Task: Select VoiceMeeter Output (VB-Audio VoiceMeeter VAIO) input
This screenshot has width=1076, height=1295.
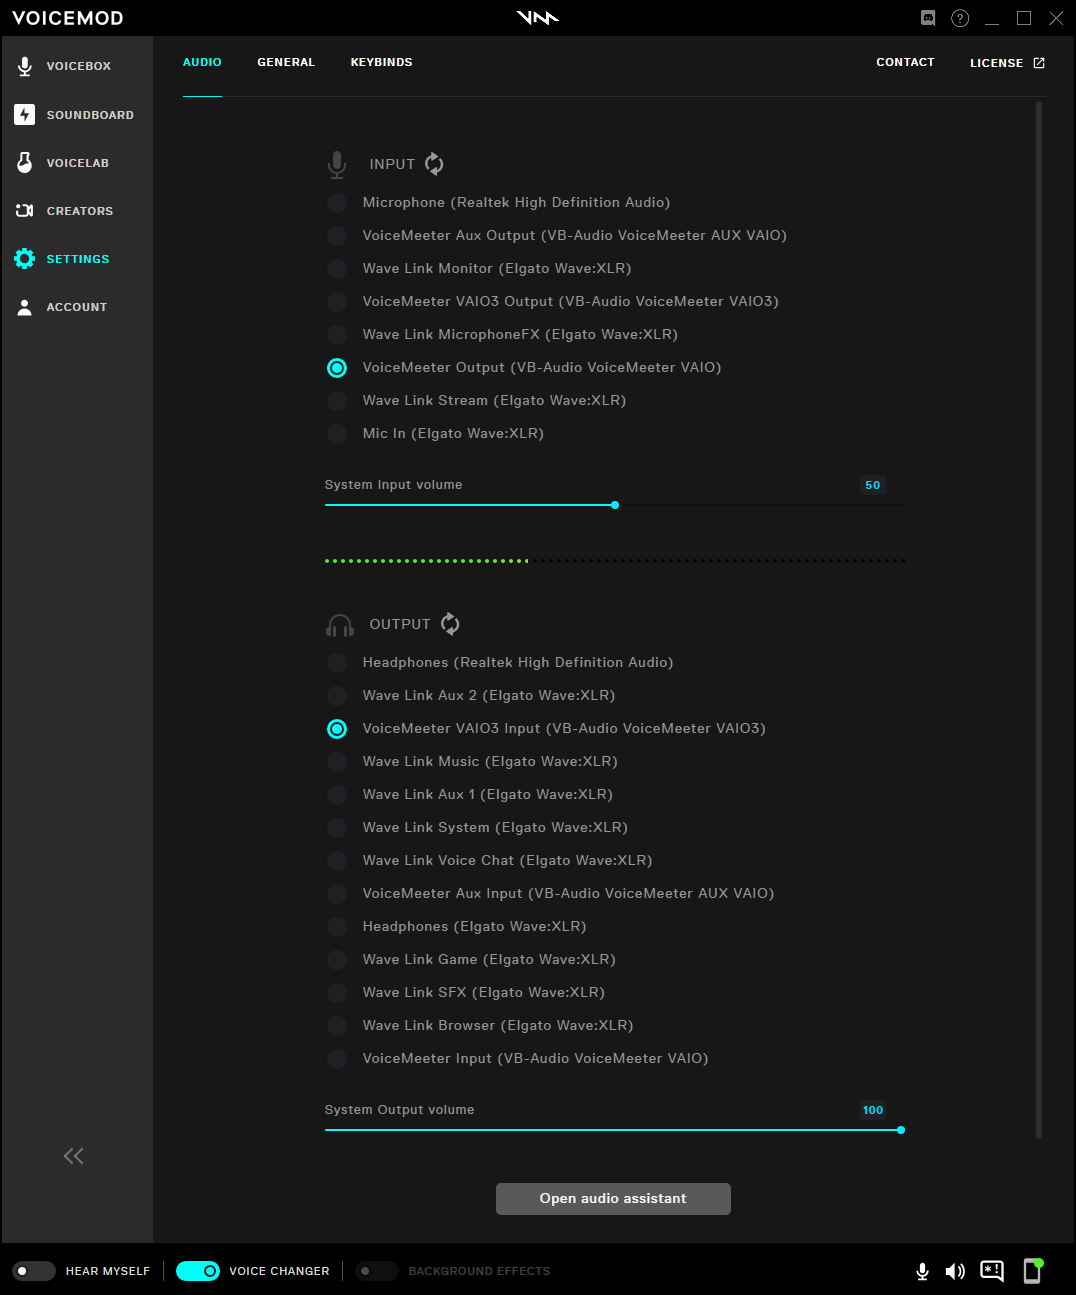Action: point(524,368)
